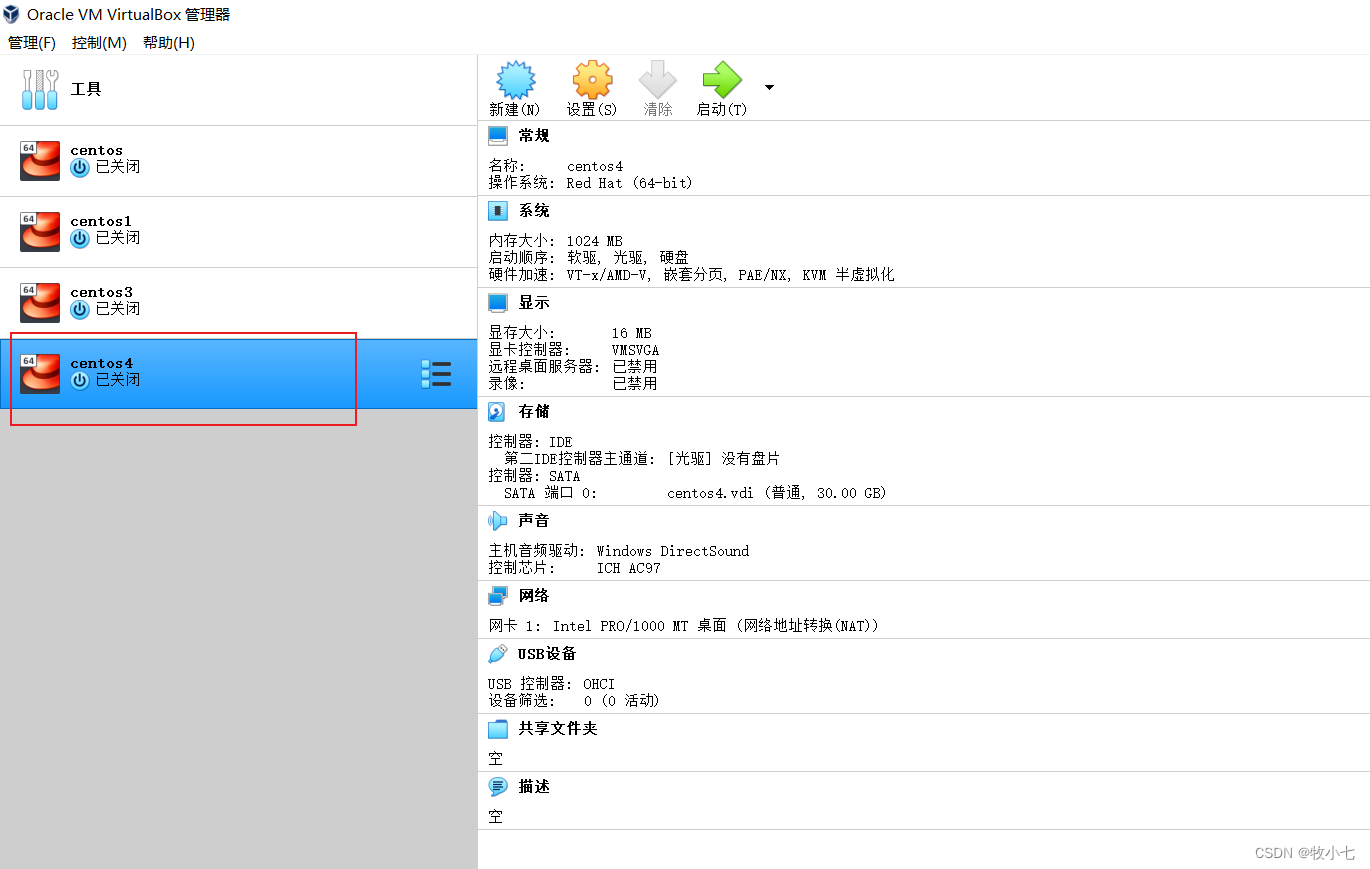Click the 内存大小 1024 MB value
The image size is (1370, 869).
(x=594, y=241)
